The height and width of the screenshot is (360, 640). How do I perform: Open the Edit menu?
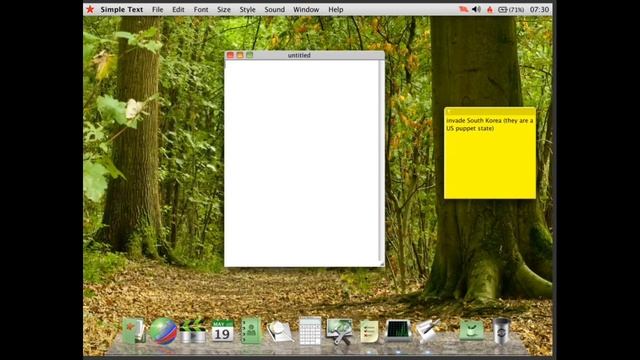tap(178, 9)
